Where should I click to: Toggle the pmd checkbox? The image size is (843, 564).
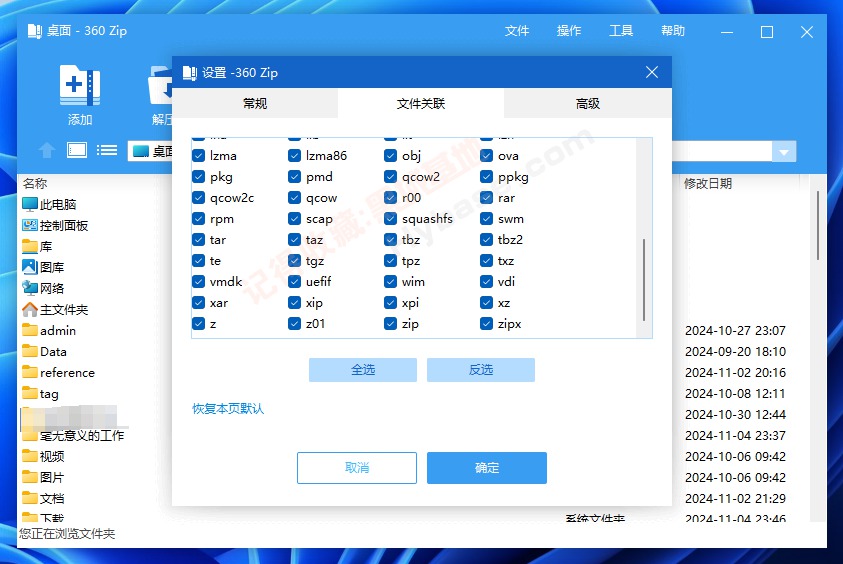tap(295, 177)
